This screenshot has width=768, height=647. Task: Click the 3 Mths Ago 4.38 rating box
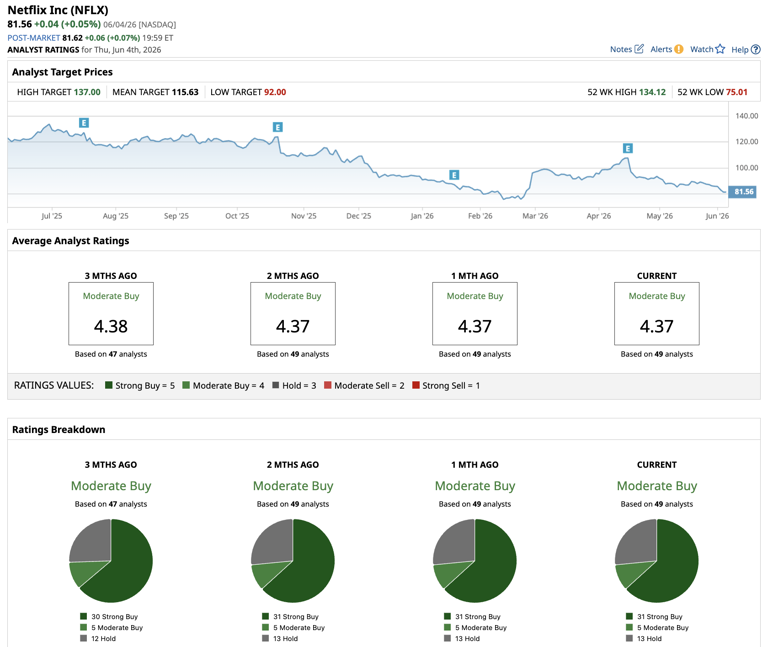111,313
